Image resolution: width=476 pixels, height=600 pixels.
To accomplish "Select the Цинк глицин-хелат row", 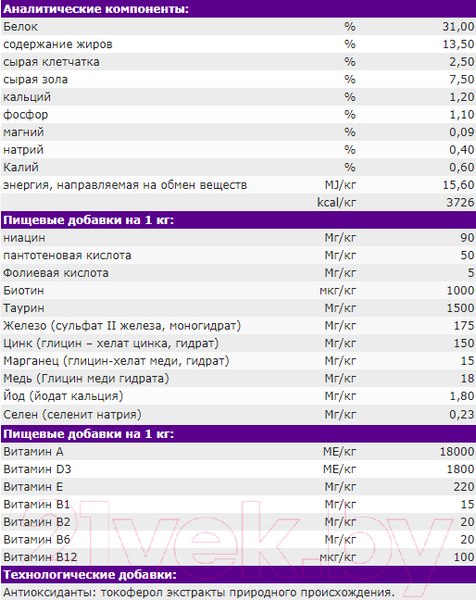I will tap(238, 343).
